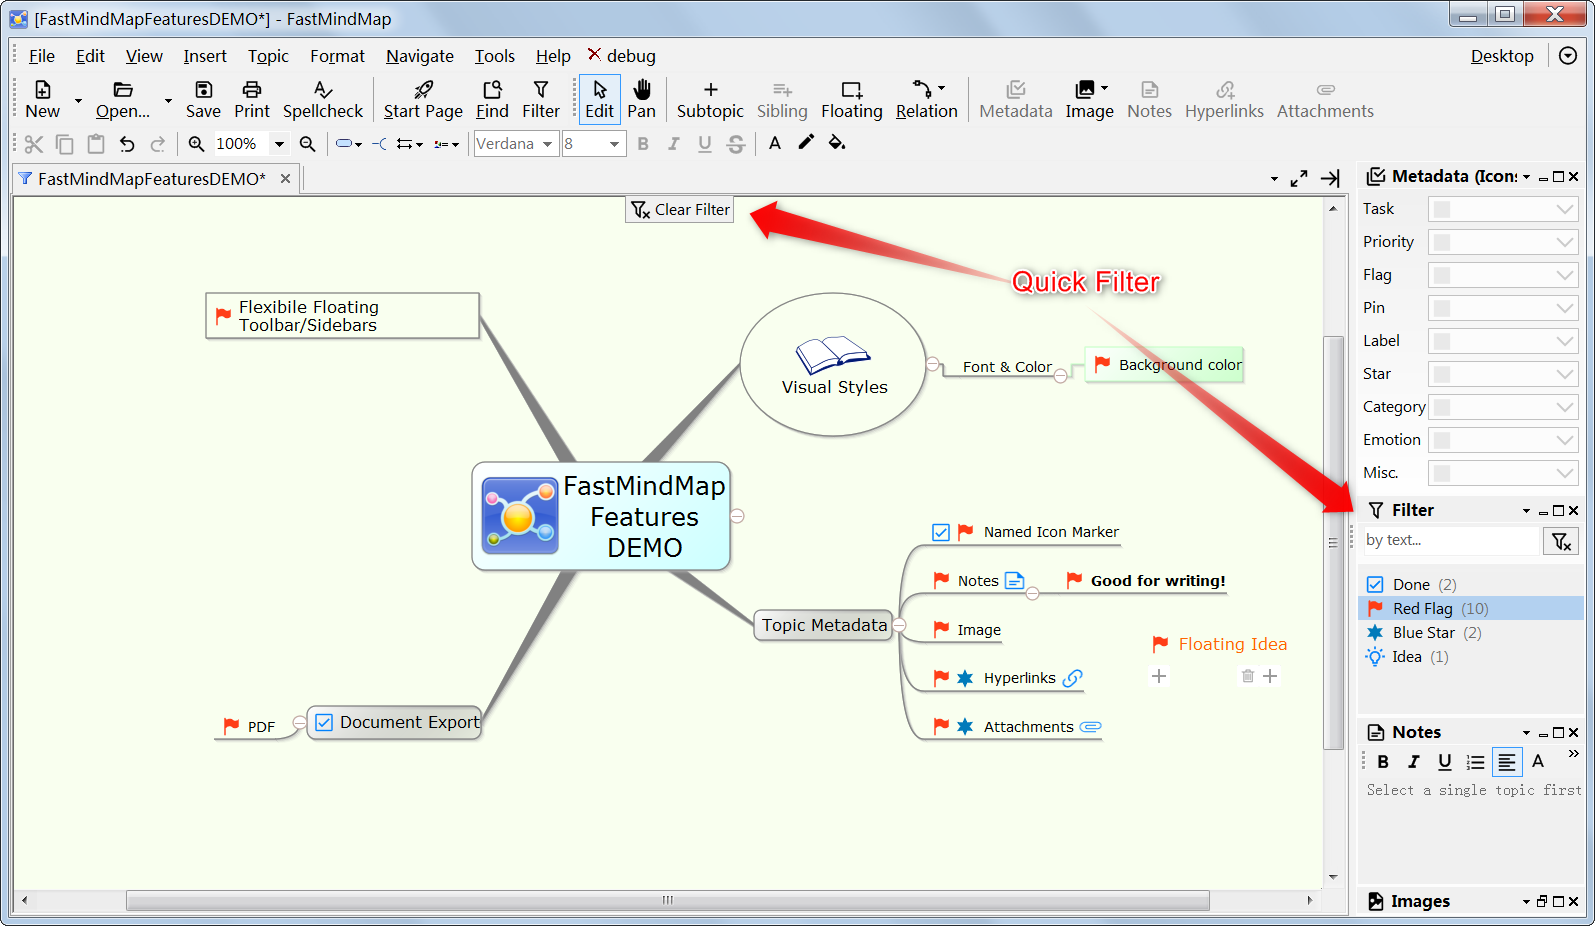The width and height of the screenshot is (1595, 926).
Task: Click the notes icon on Notes topic
Action: coord(1014,580)
